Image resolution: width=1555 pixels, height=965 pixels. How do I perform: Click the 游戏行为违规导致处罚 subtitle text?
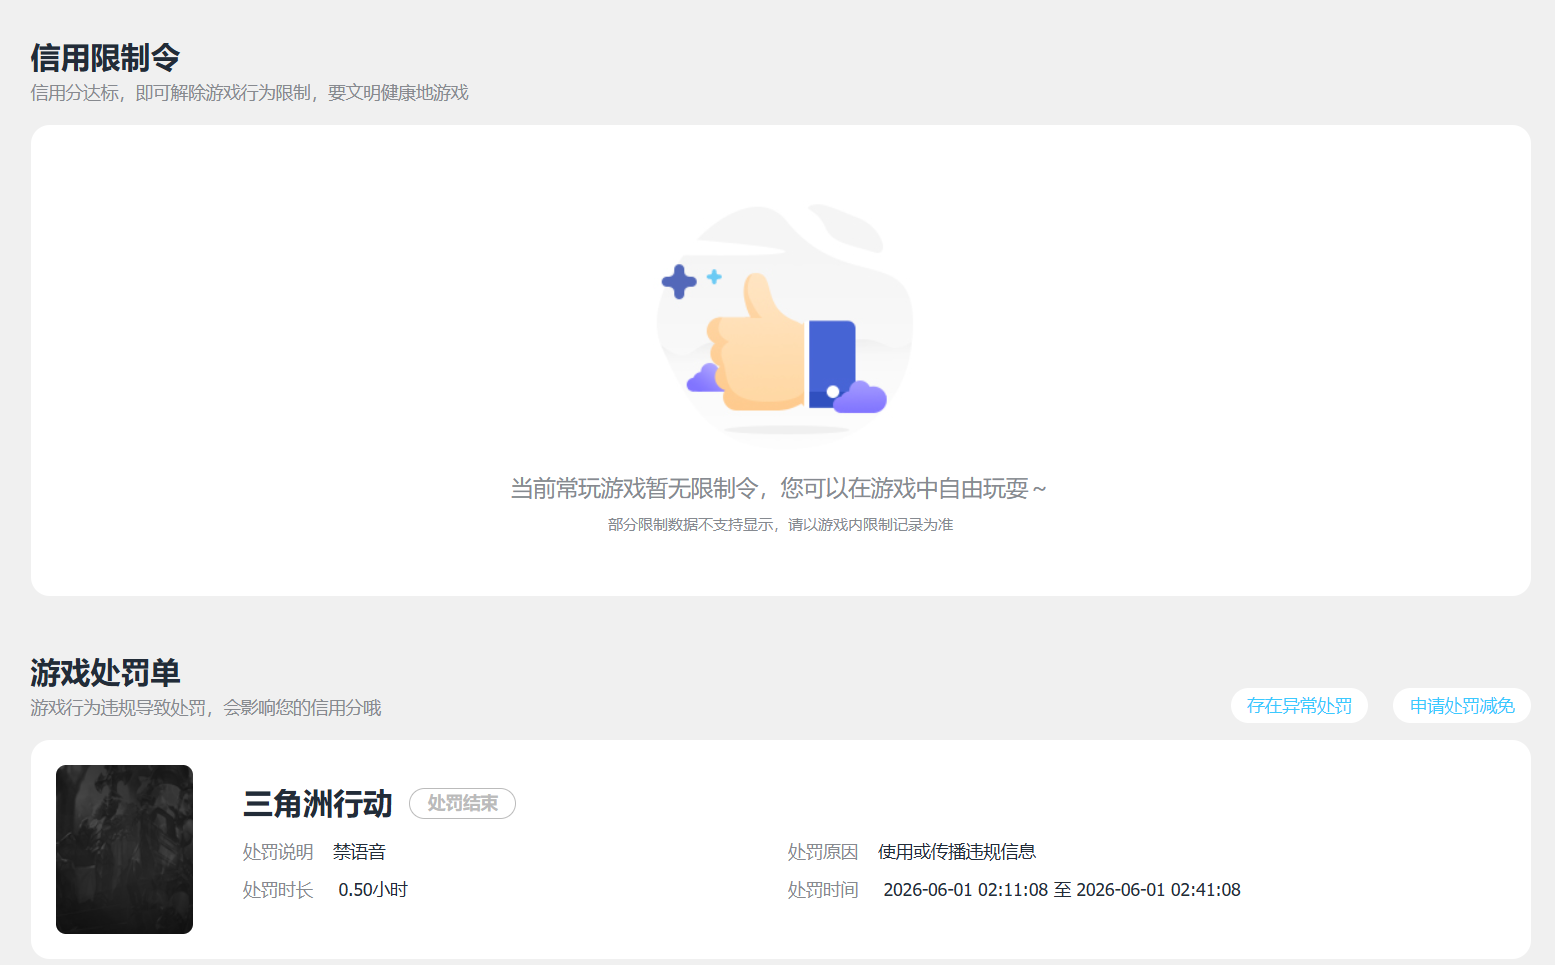click(x=206, y=708)
